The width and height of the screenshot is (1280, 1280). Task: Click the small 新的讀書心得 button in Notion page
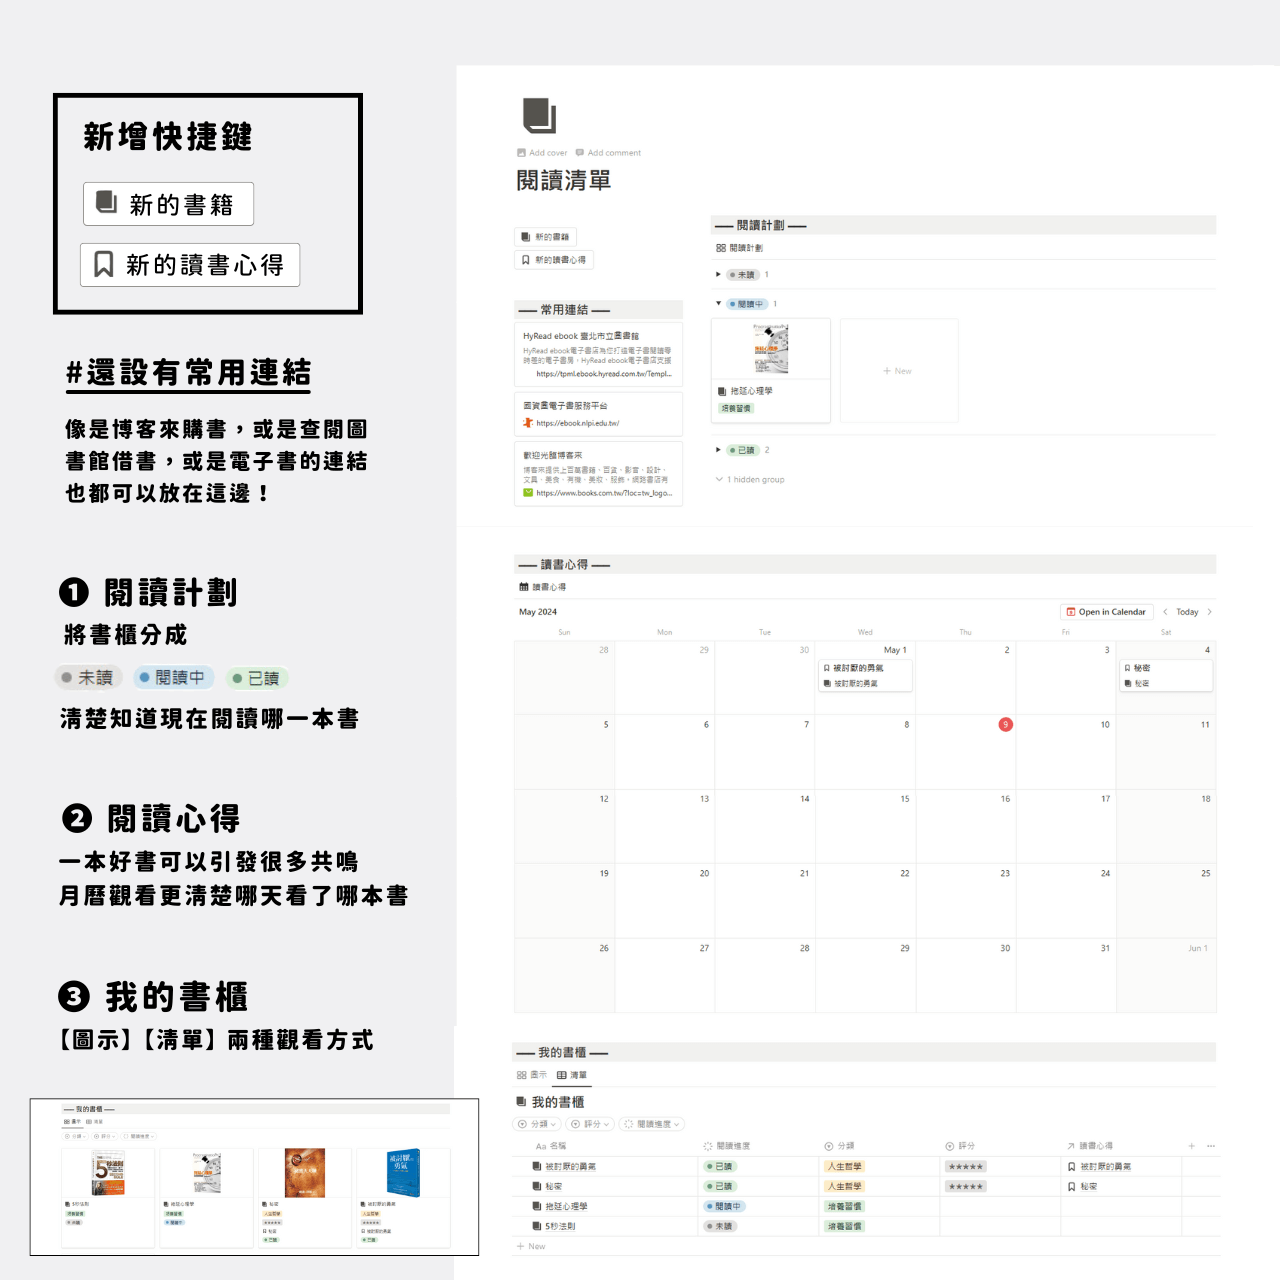554,260
